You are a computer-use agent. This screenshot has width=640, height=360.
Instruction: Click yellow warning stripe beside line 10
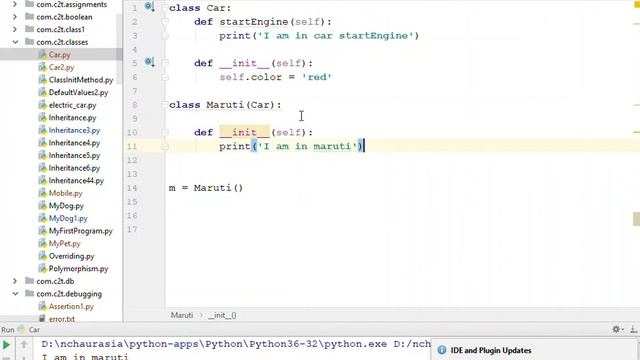click(x=636, y=132)
